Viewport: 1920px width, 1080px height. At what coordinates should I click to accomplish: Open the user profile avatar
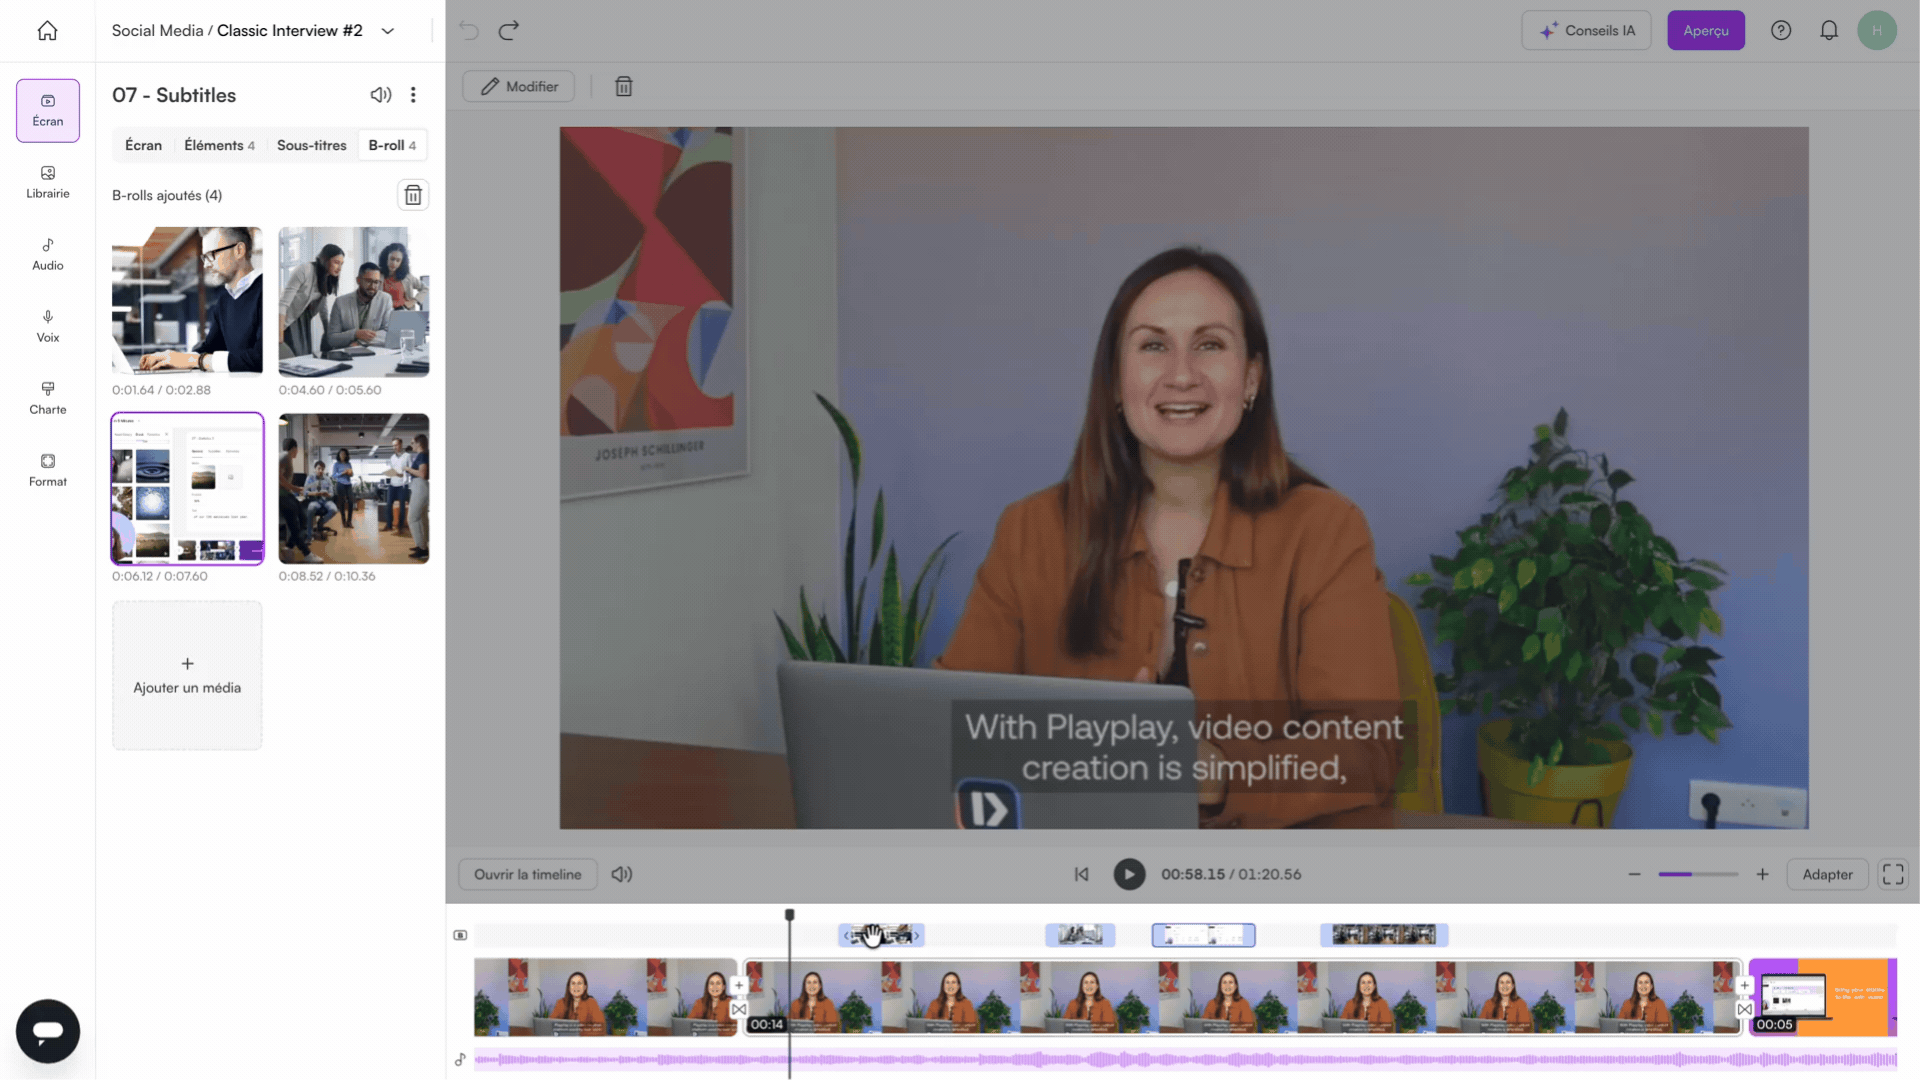(1877, 30)
